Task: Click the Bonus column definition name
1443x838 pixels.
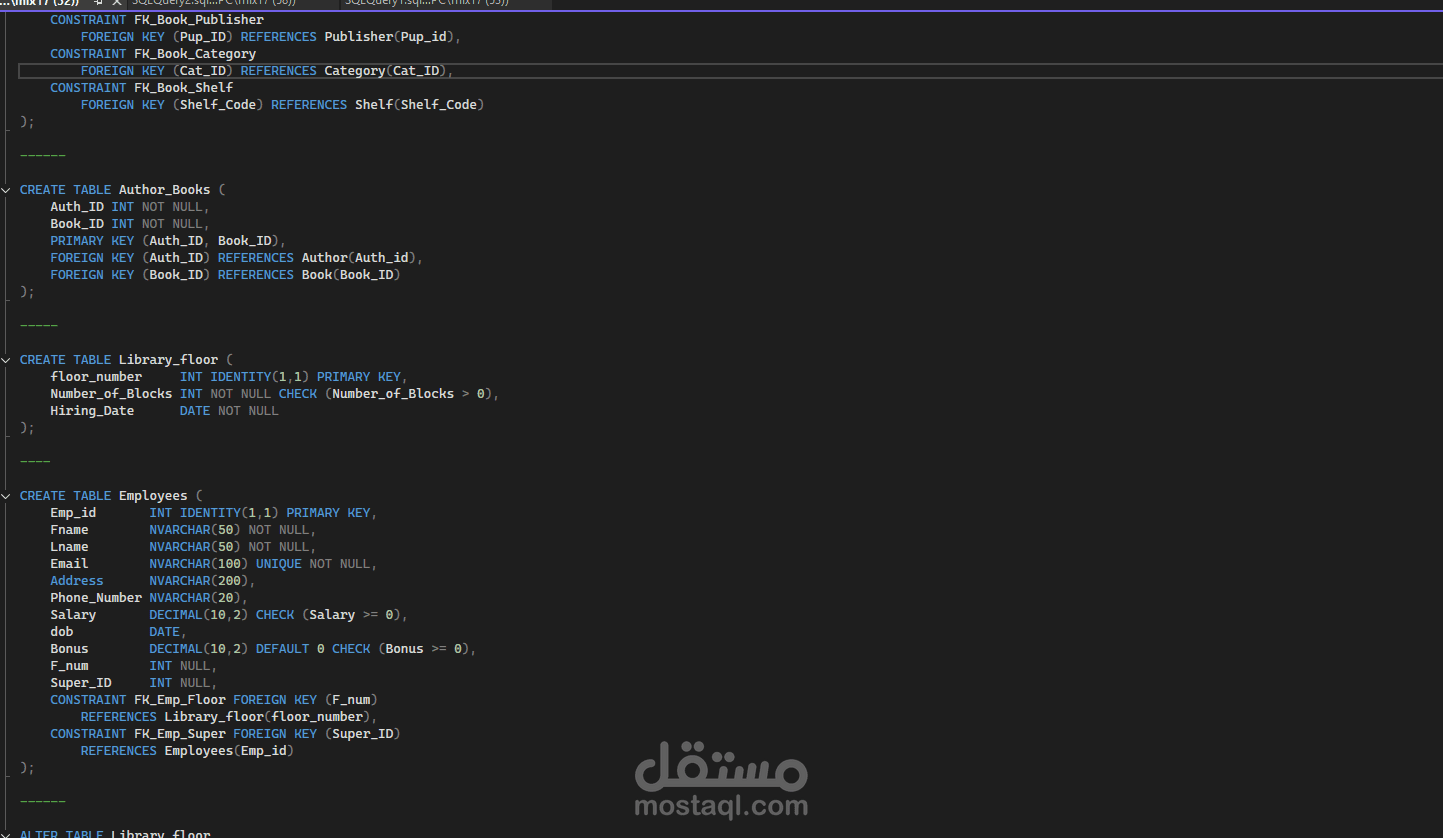Action: click(69, 649)
